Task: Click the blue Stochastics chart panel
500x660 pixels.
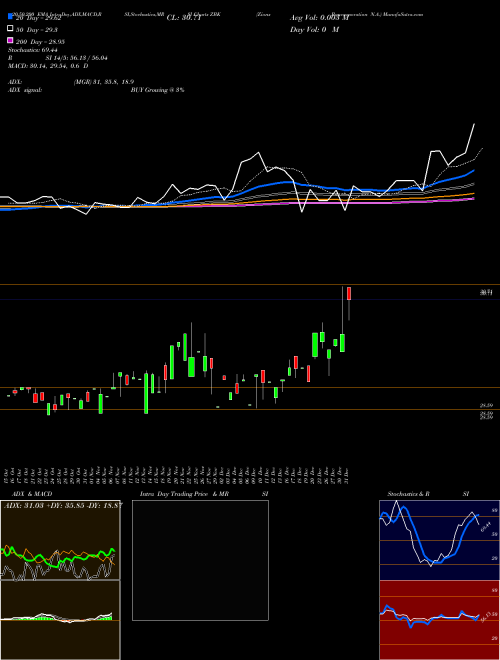Action: click(x=439, y=540)
